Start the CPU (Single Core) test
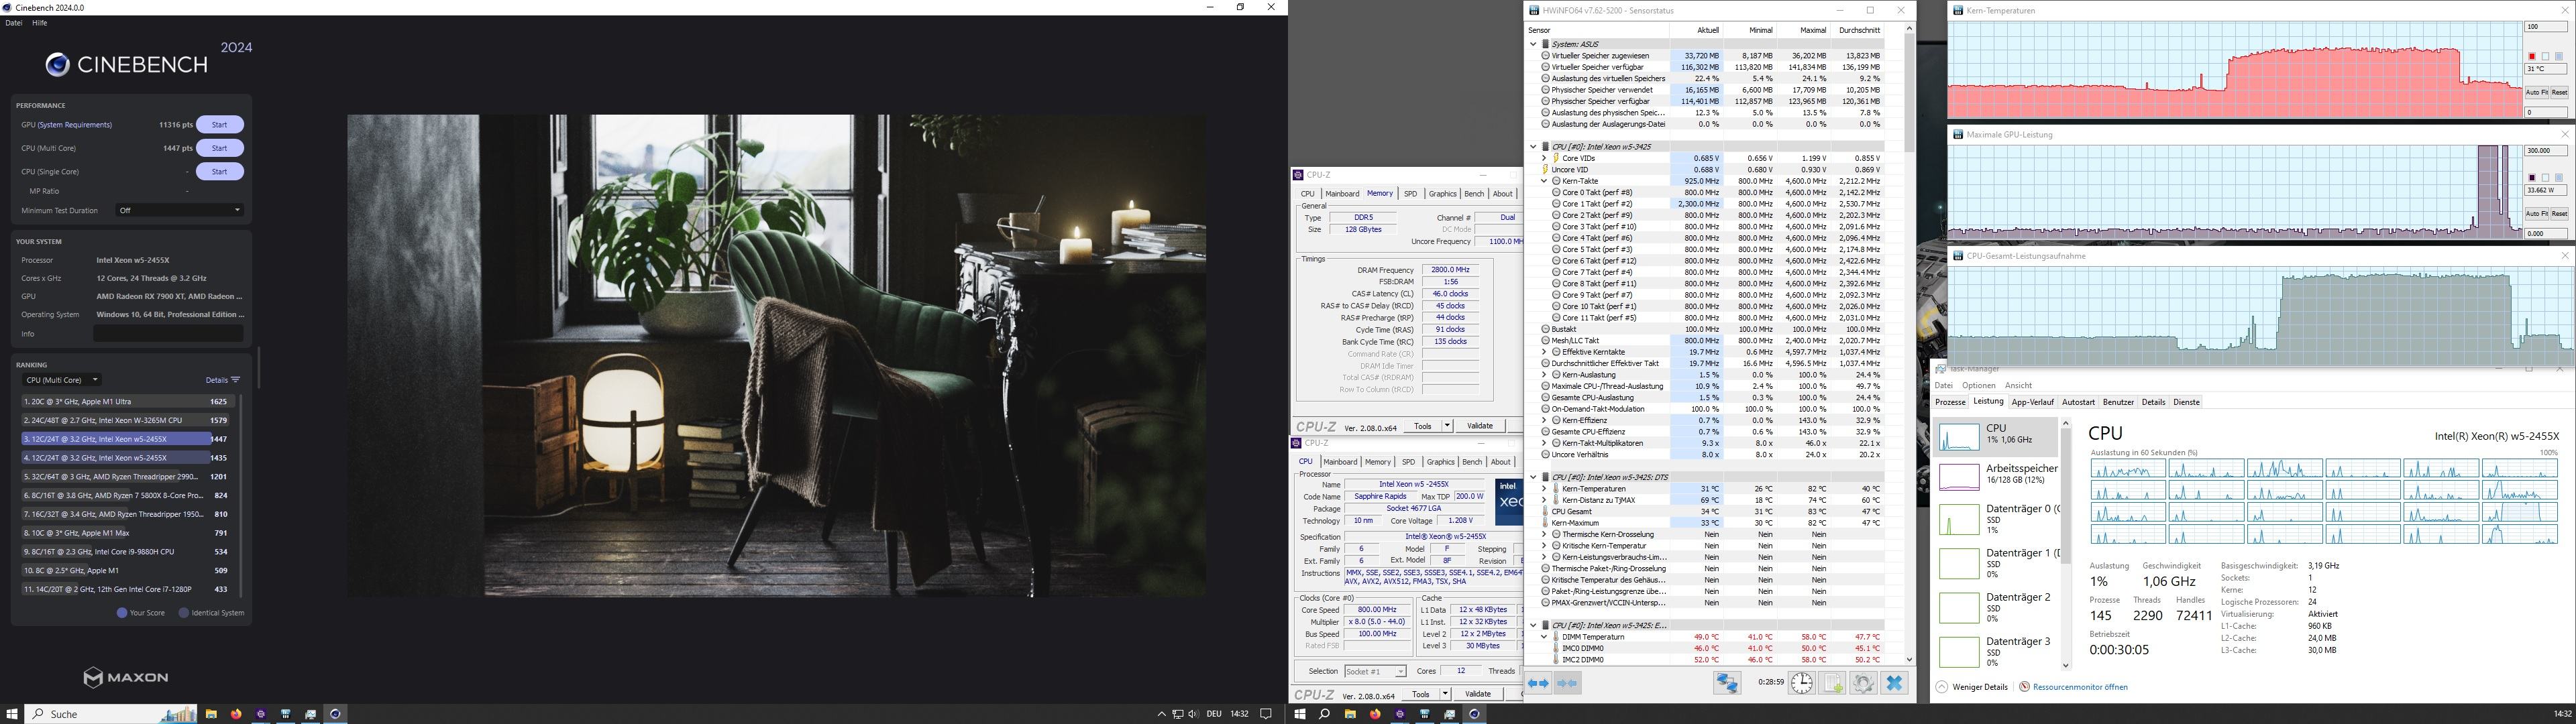 click(x=219, y=172)
